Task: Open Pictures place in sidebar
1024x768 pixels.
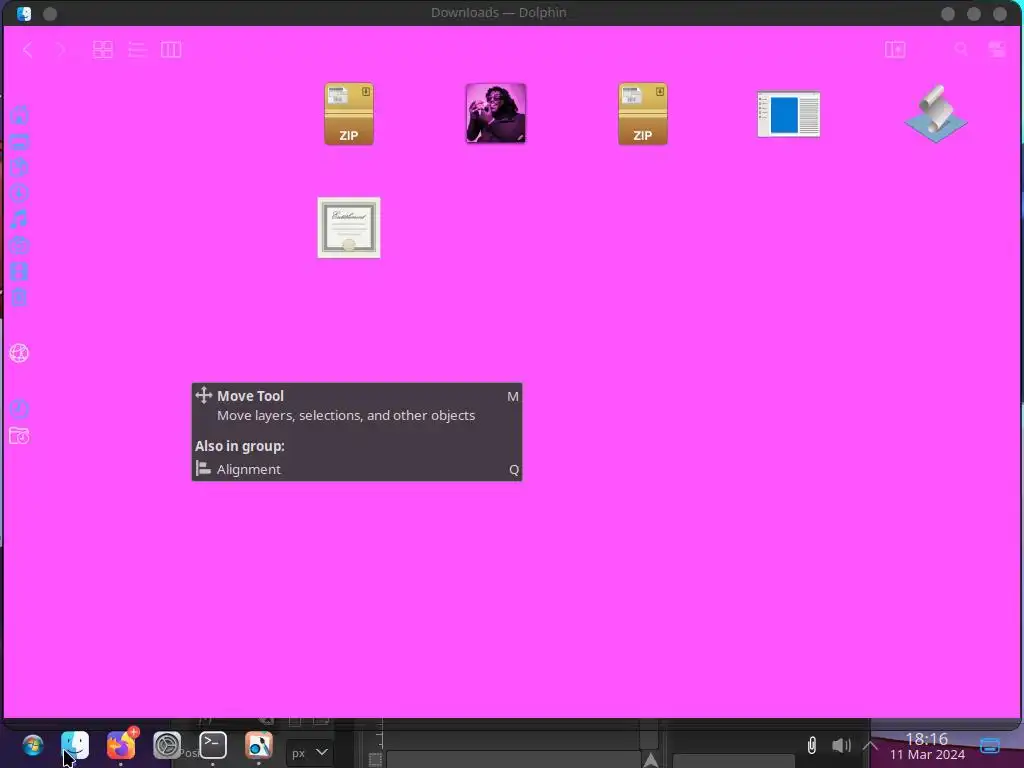Action: [19, 246]
